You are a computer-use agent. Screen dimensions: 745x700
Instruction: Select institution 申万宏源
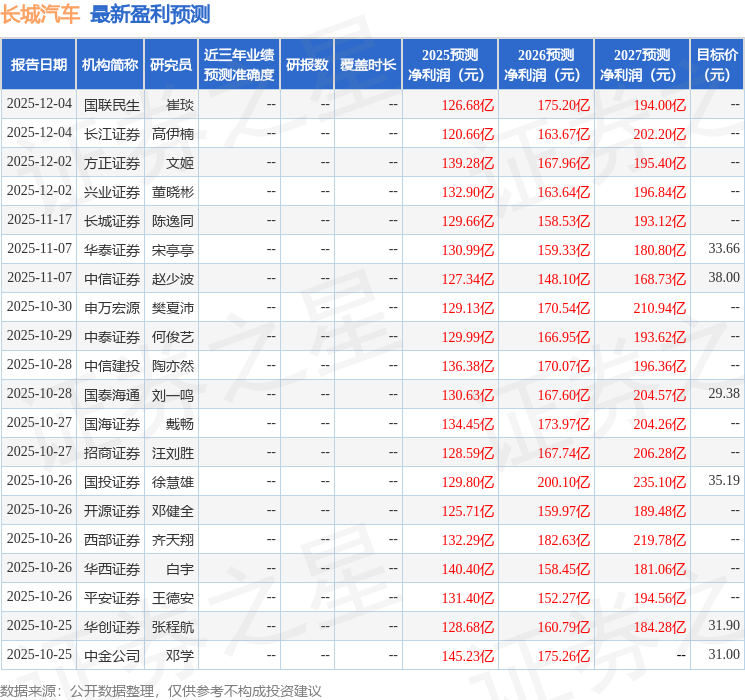pos(112,307)
